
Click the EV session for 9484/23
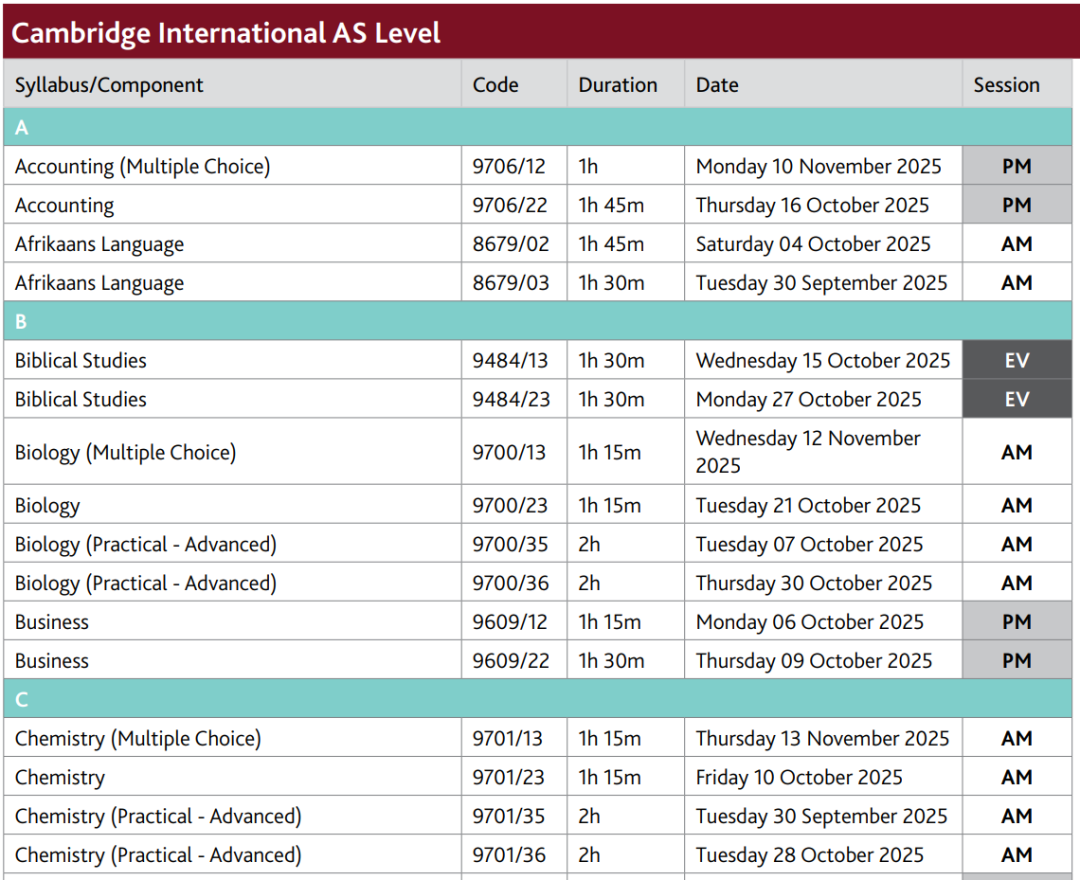click(x=1017, y=399)
